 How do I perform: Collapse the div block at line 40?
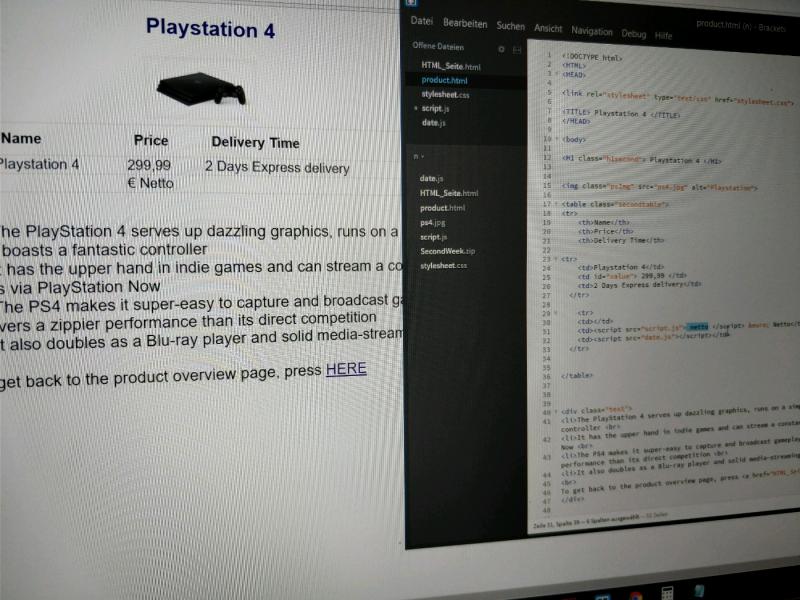point(556,411)
